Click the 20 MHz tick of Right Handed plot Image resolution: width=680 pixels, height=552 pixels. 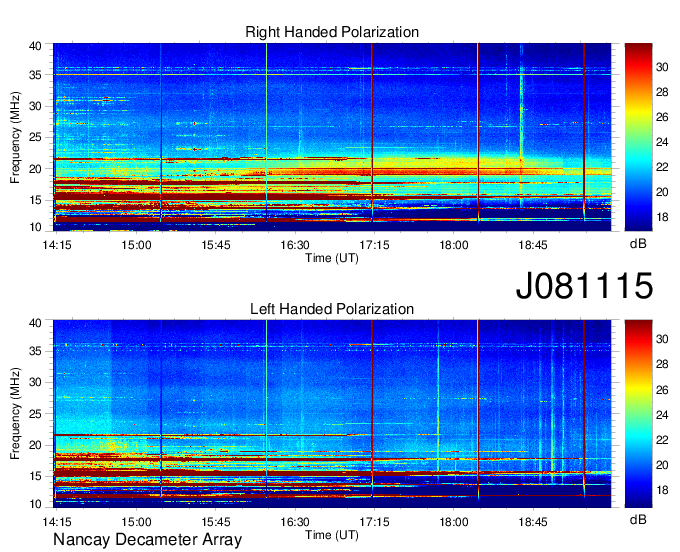35,169
